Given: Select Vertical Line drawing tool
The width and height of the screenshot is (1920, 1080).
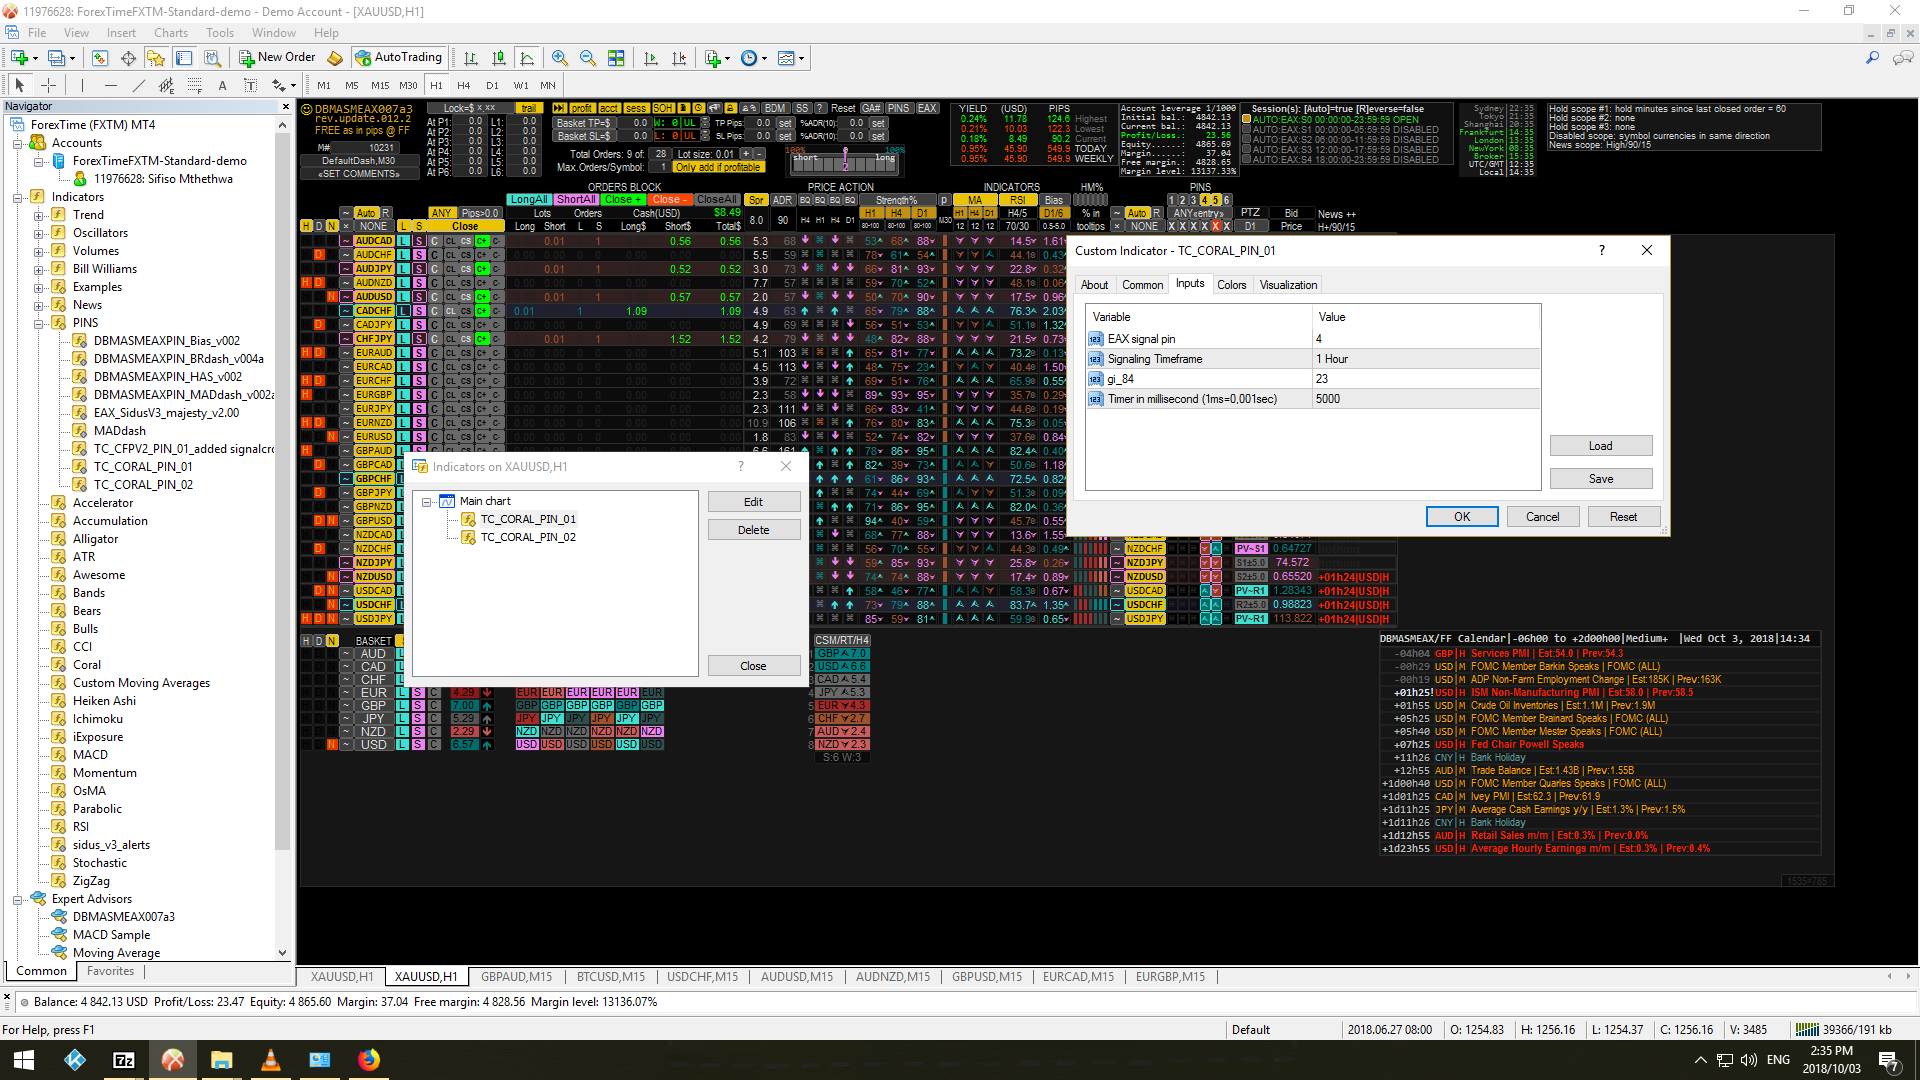Looking at the screenshot, I should (x=82, y=86).
